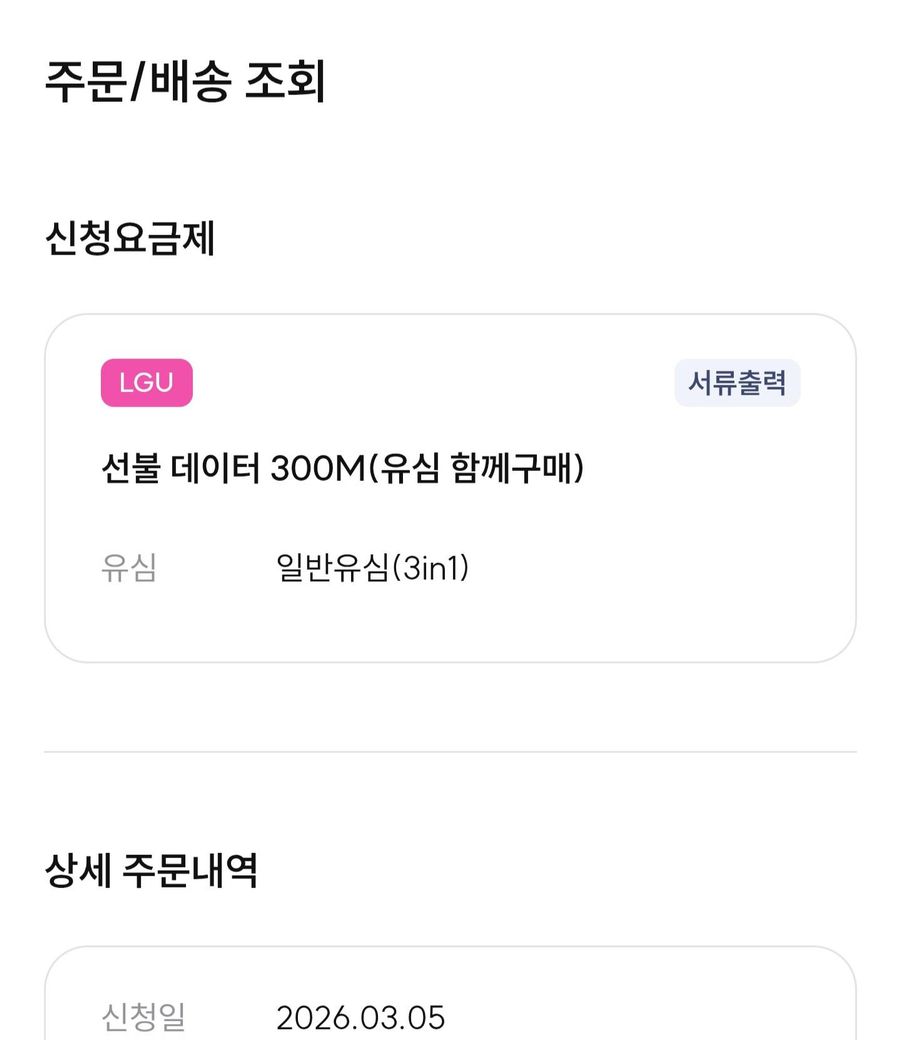Tap the 주문/배송 조회 page title

(x=185, y=81)
